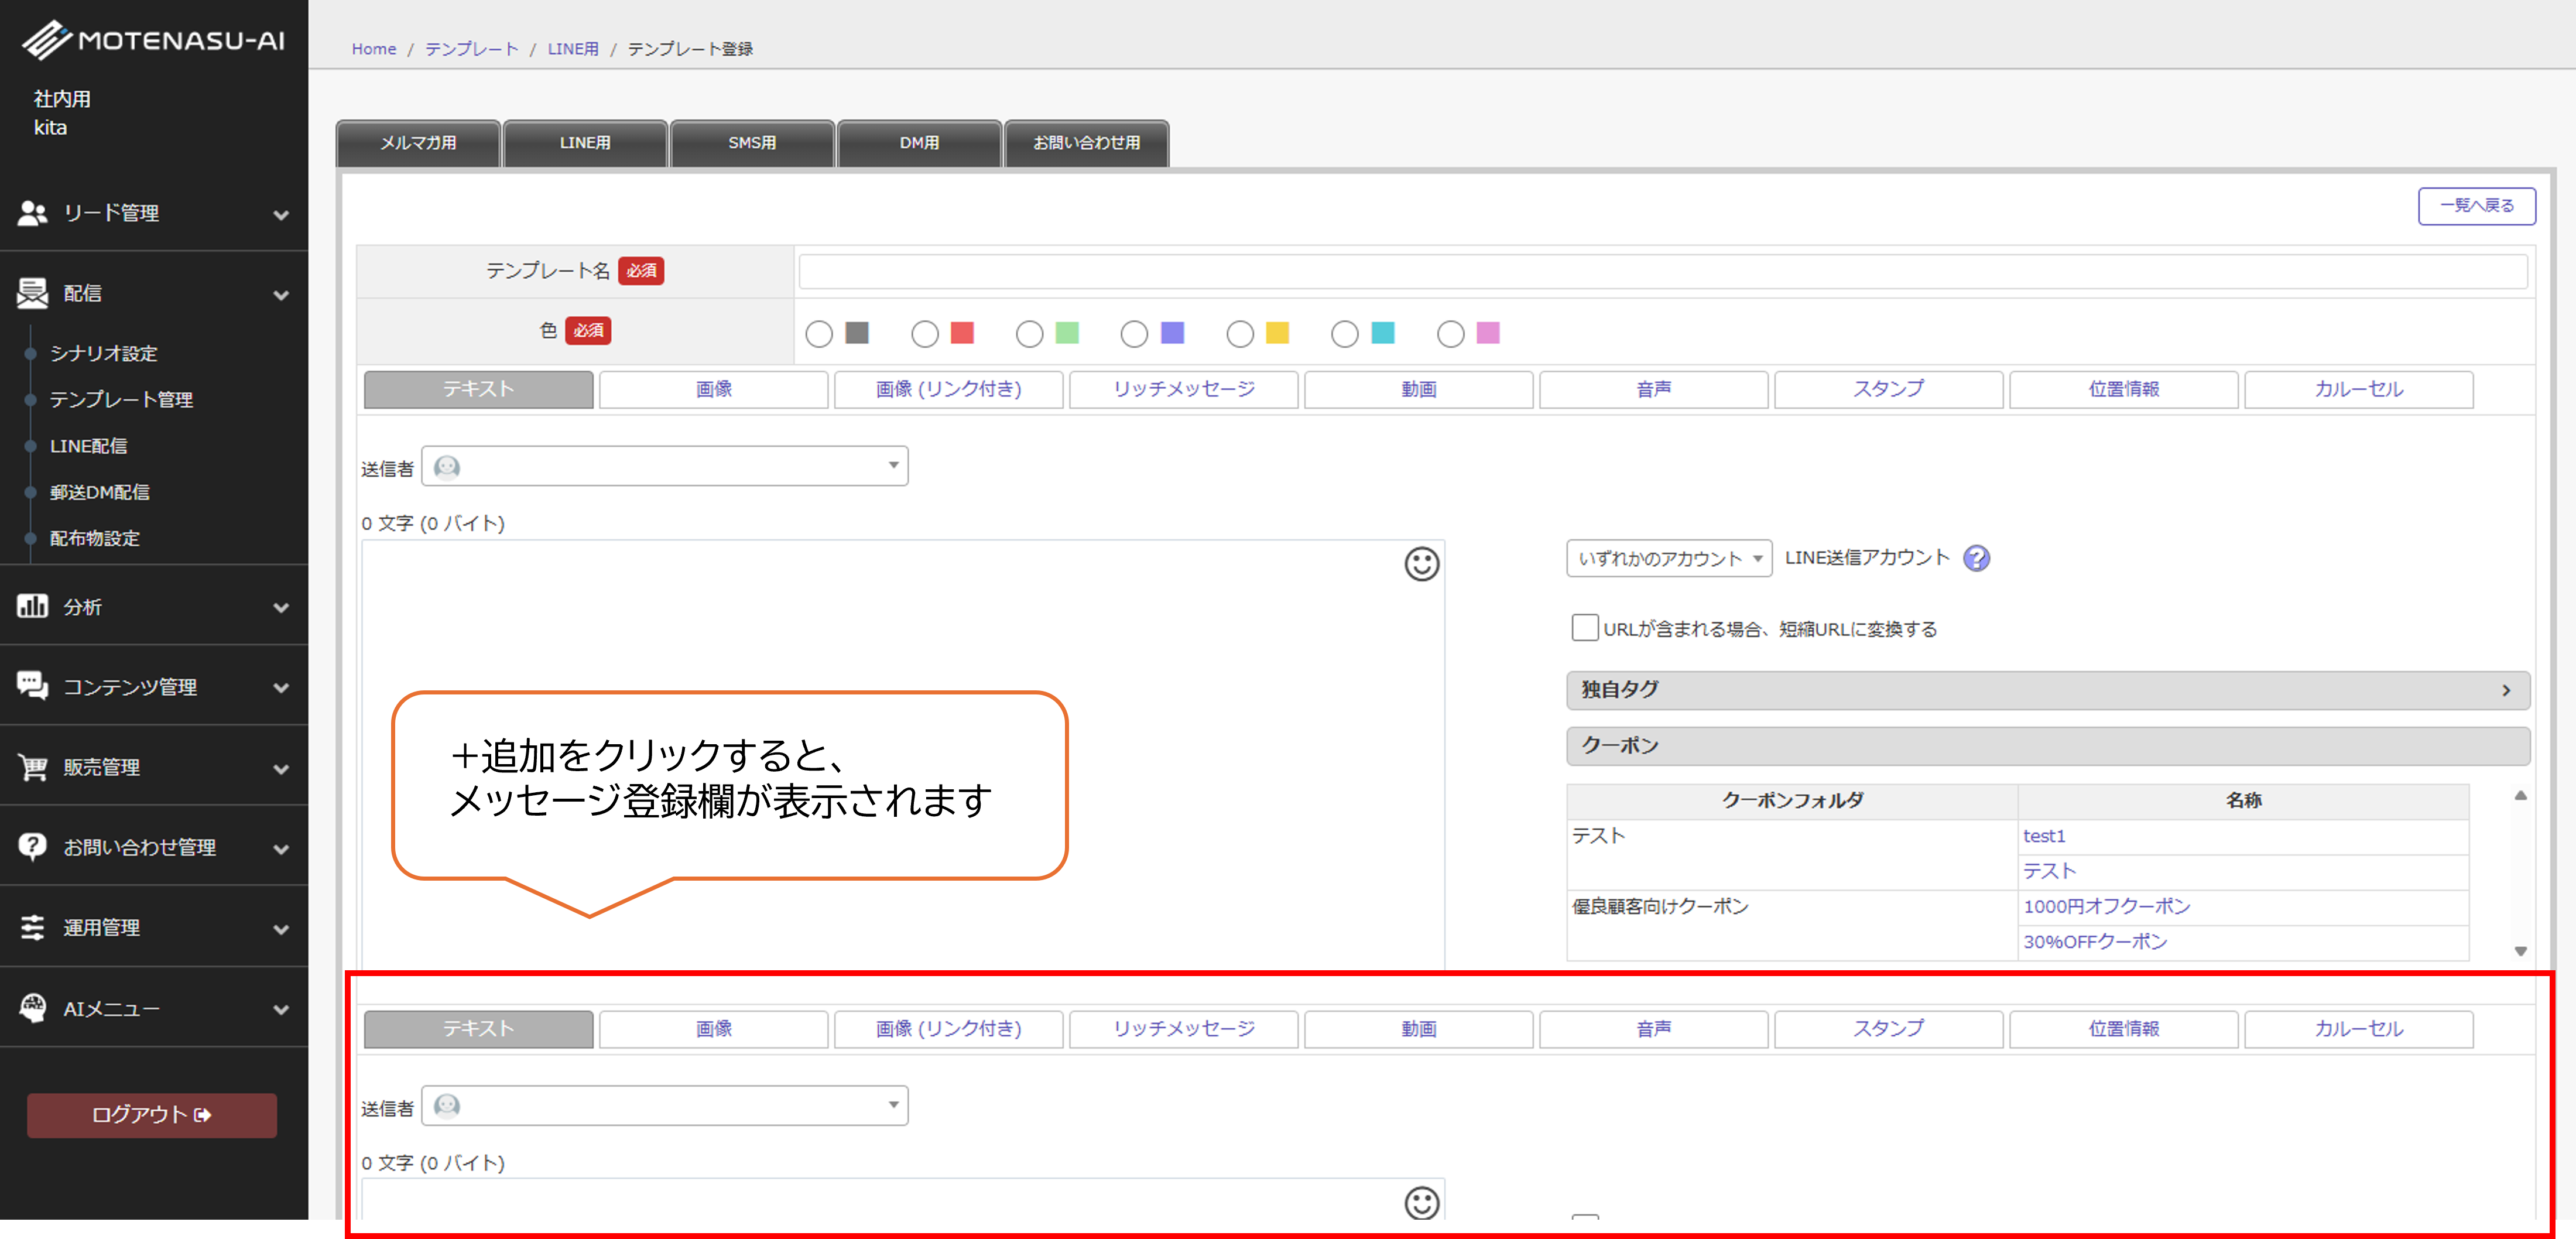This screenshot has height=1239, width=2576.
Task: Click the AIメニュー icon in sidebar
Action: 32,1008
